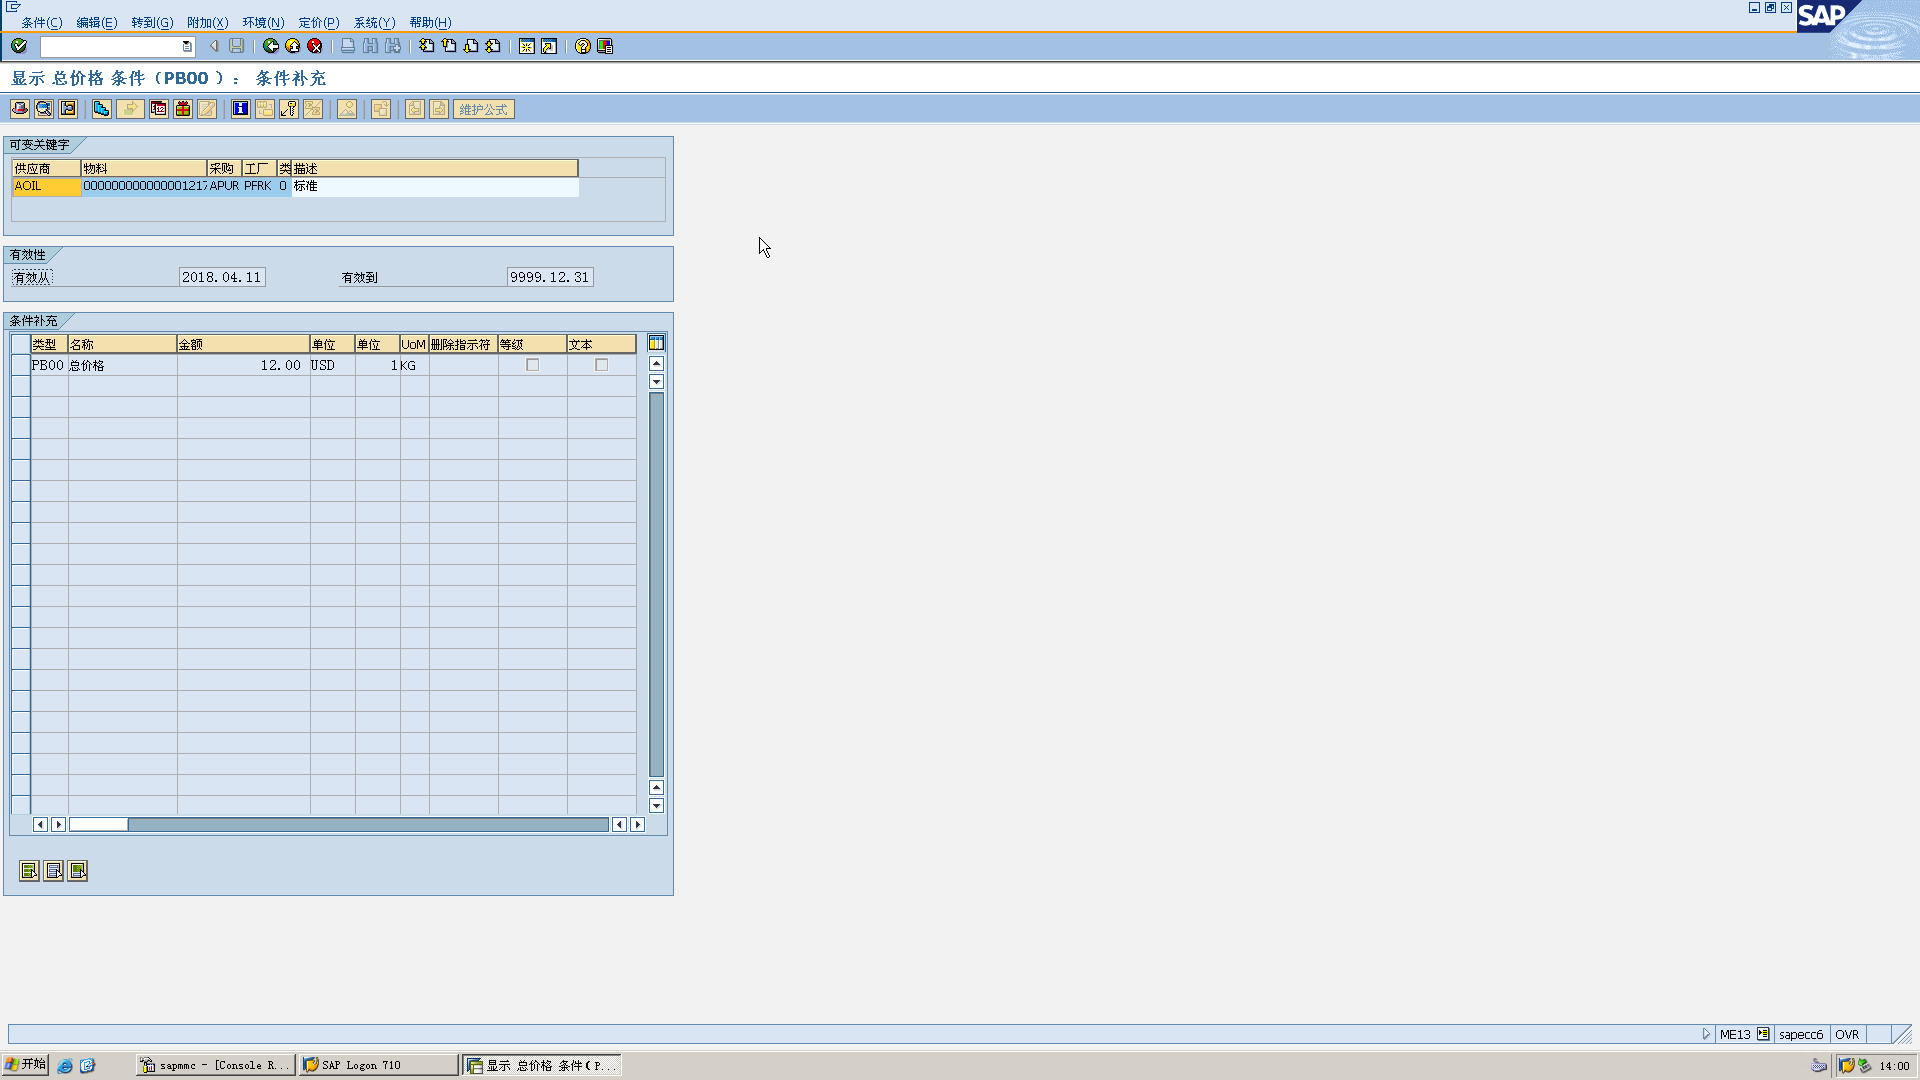Select the PB00 row selector box
Viewport: 1920px width, 1080px height.
point(20,365)
